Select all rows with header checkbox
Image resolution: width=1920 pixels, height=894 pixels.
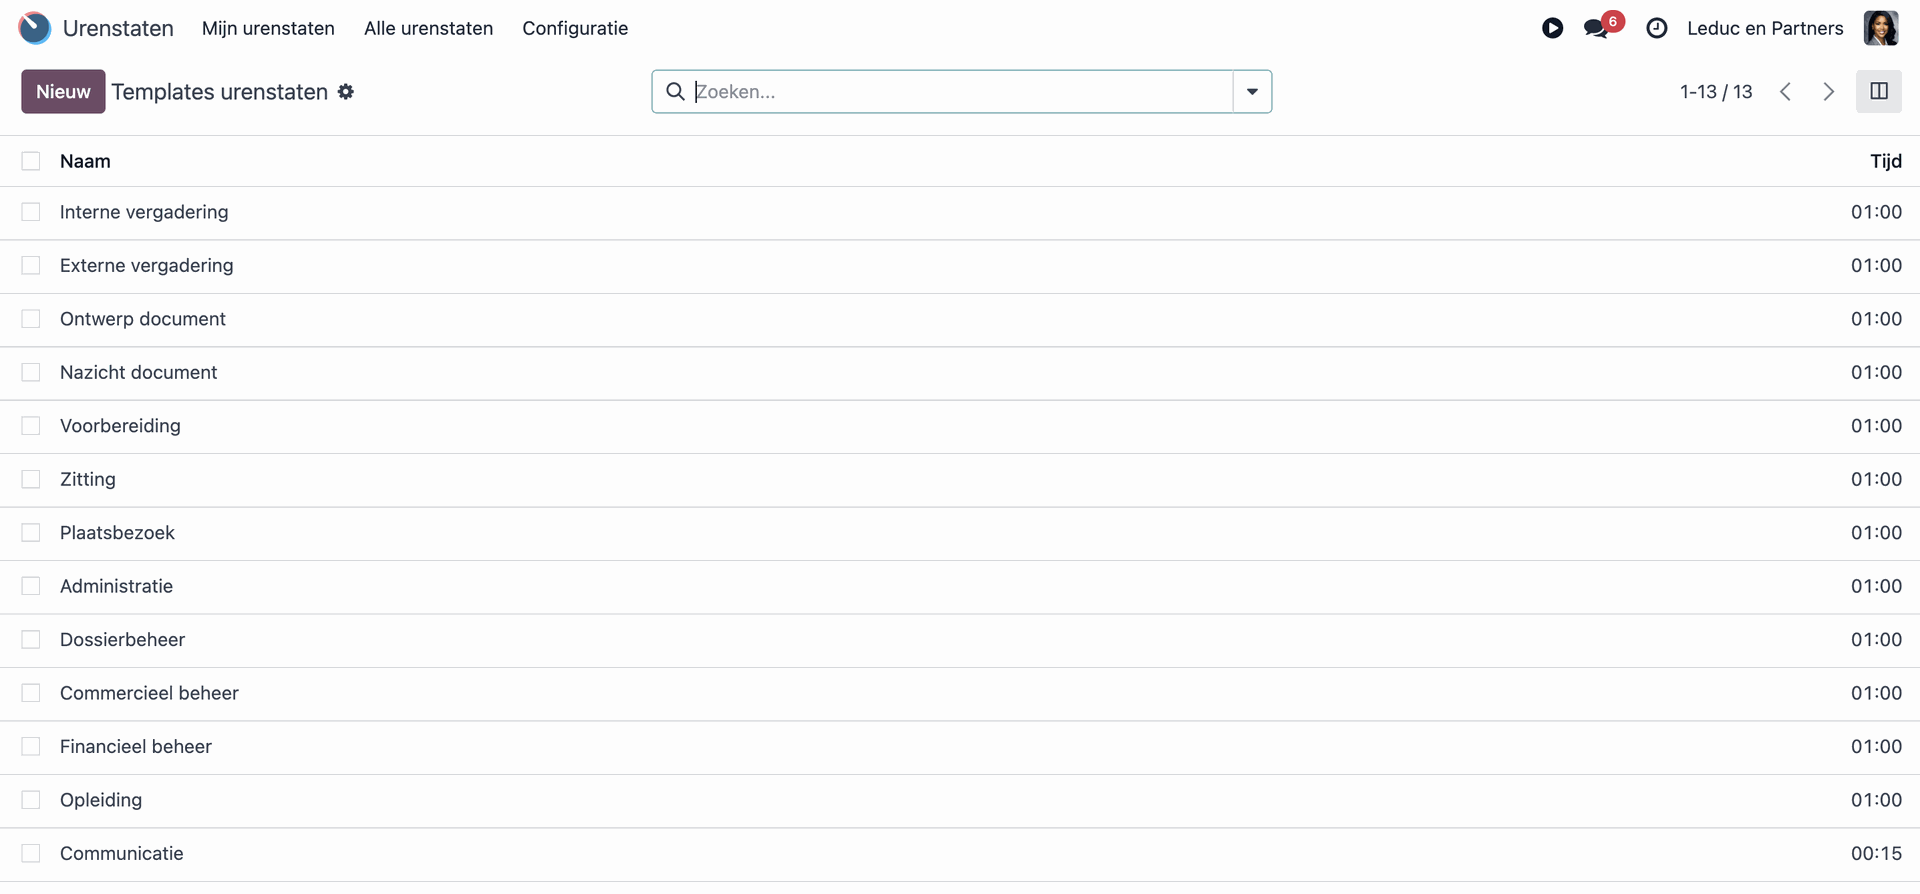(31, 161)
